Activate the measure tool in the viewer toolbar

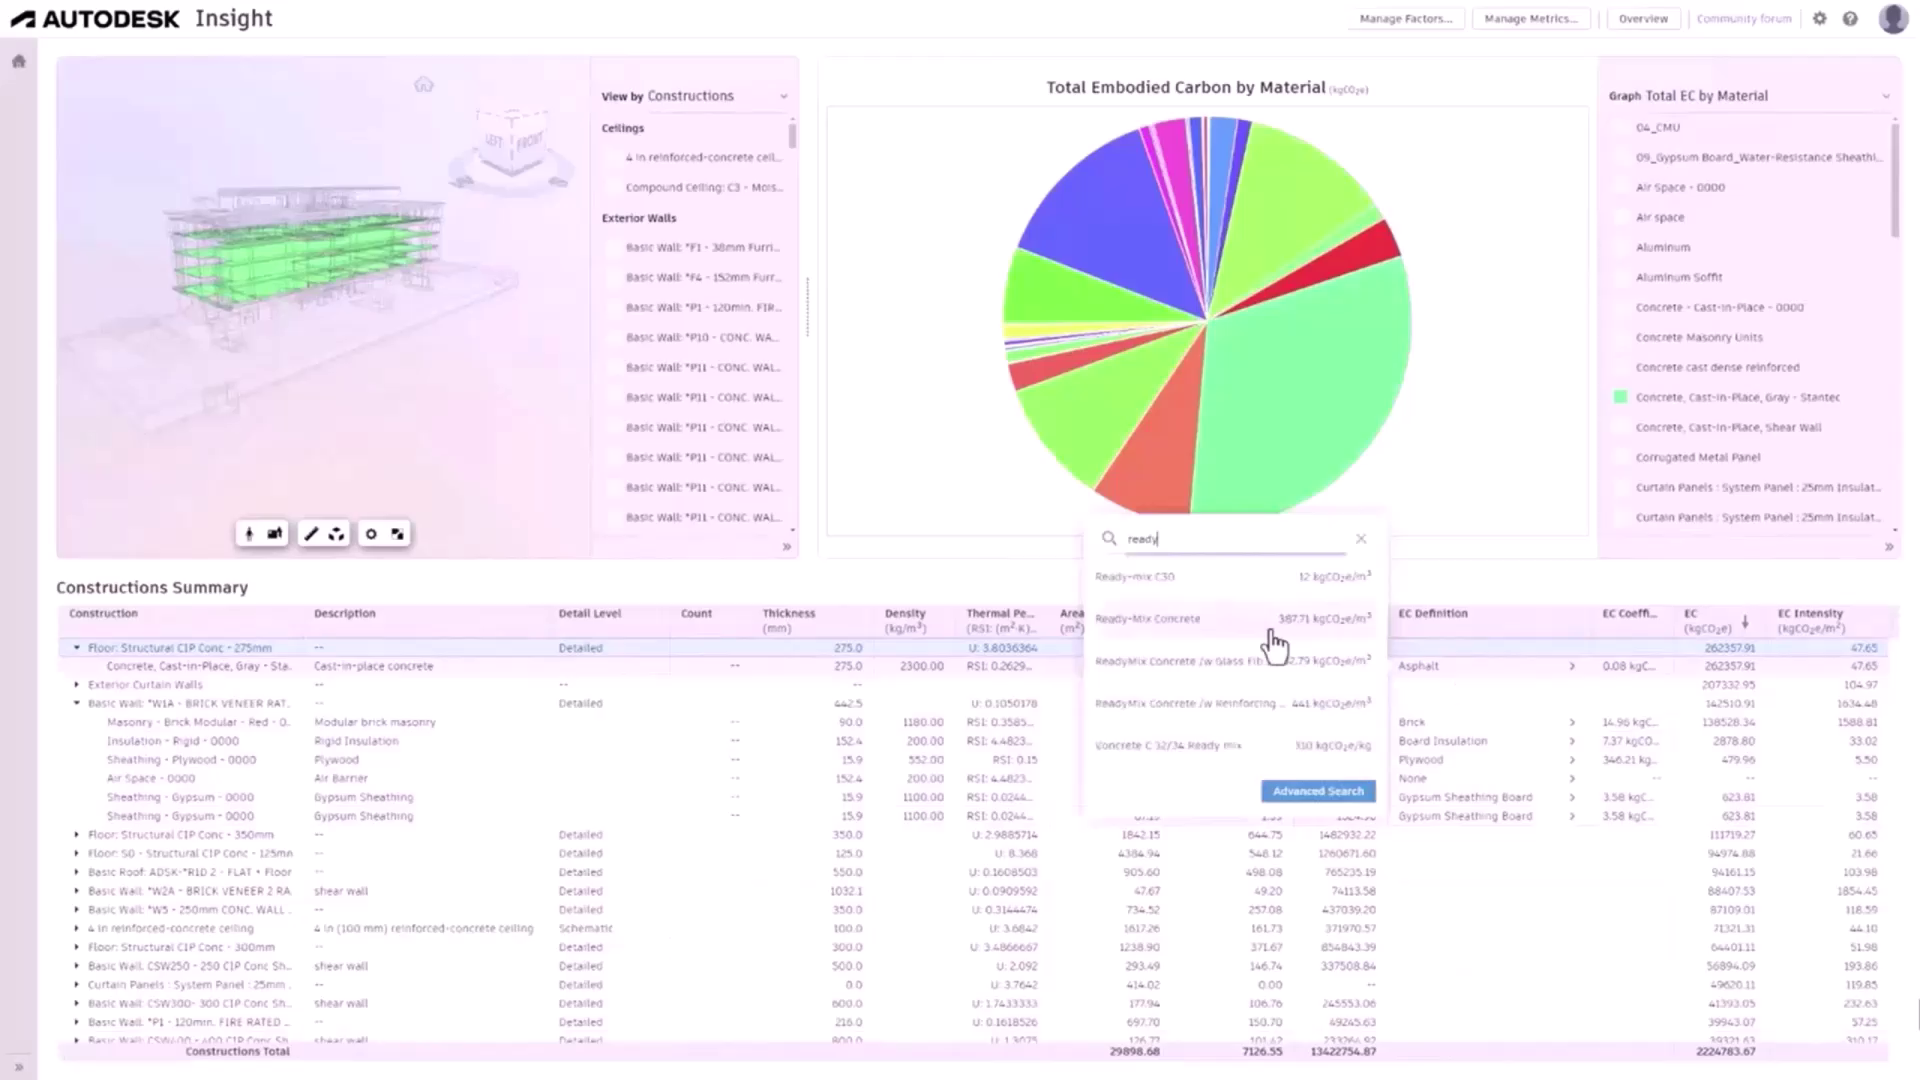tap(311, 533)
